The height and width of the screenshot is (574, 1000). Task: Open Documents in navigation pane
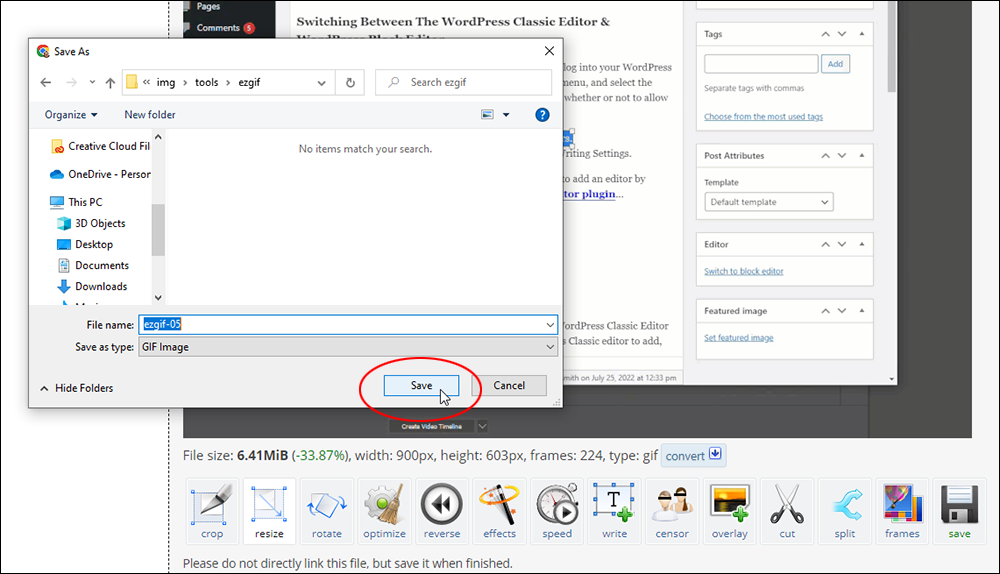pos(93,265)
